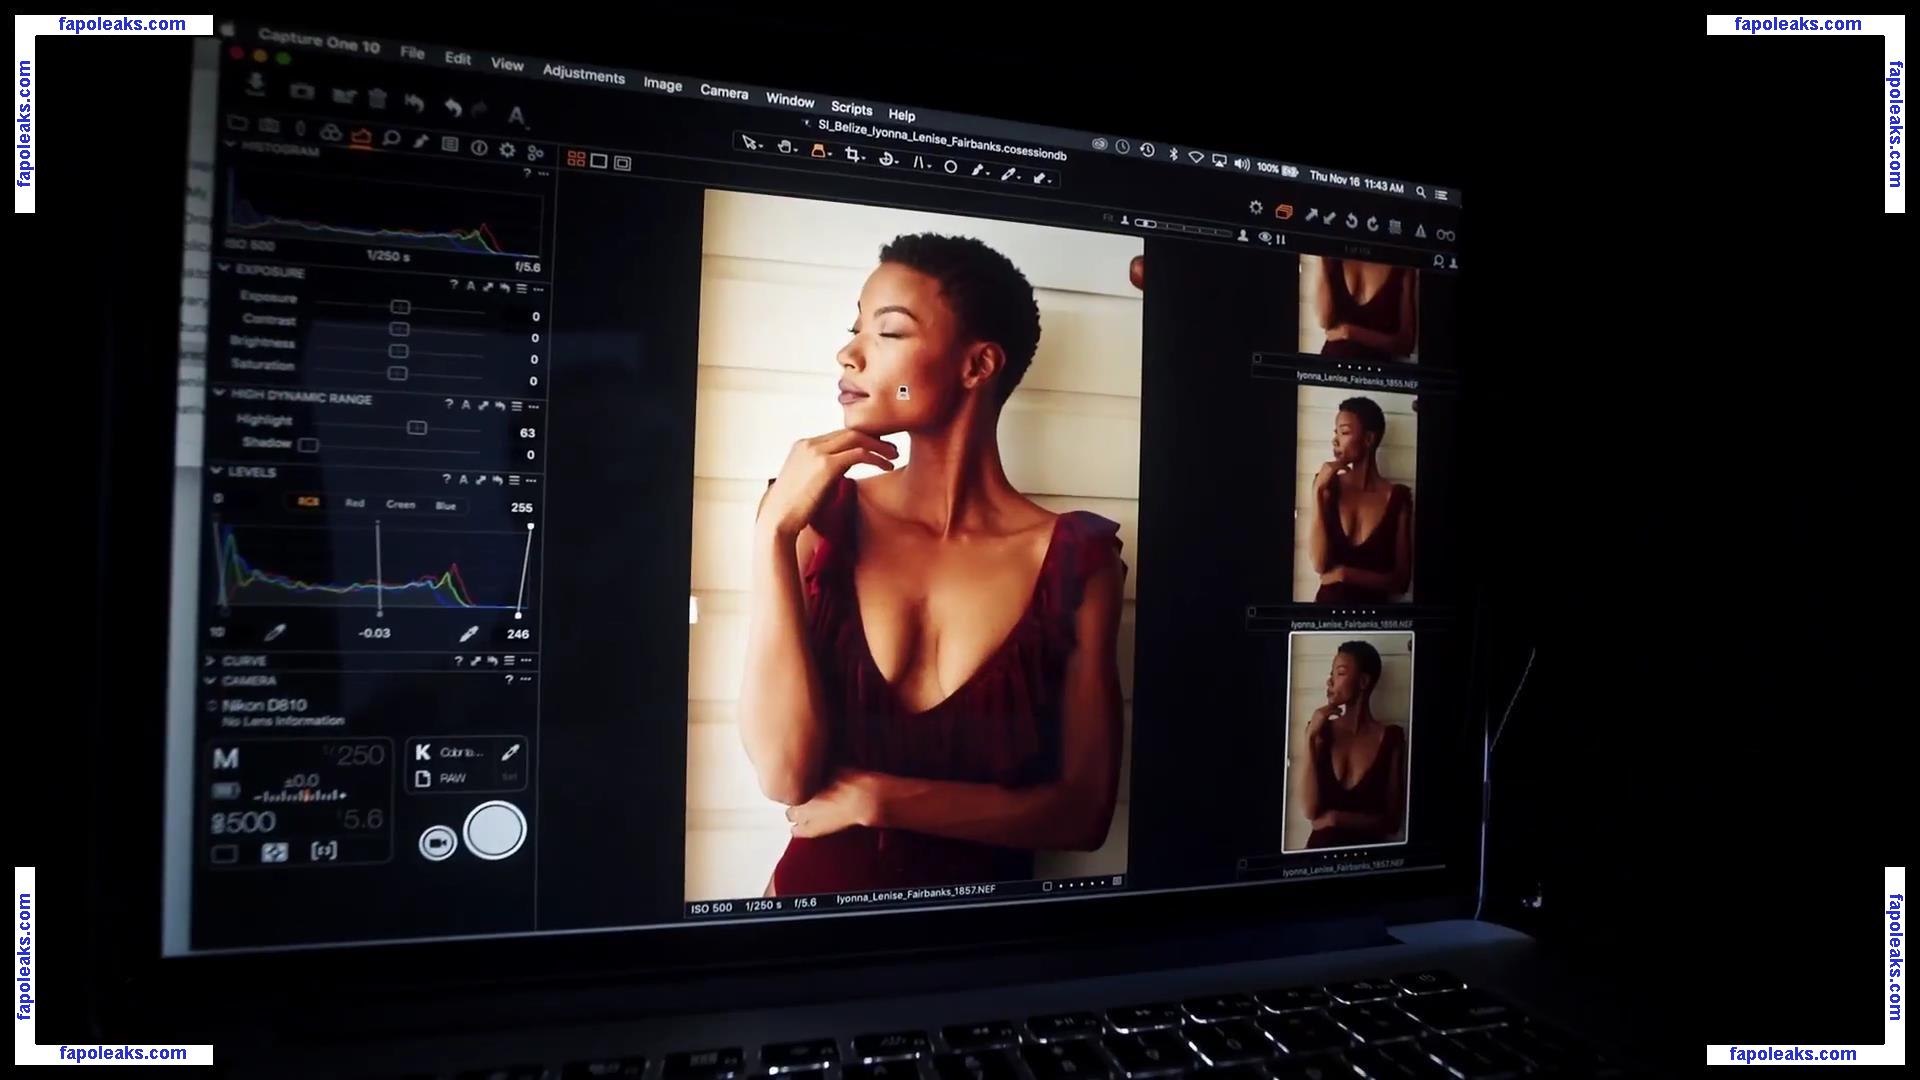Select the orange Loupe tool
Viewport: 1920px width, 1080px height.
pos(820,152)
